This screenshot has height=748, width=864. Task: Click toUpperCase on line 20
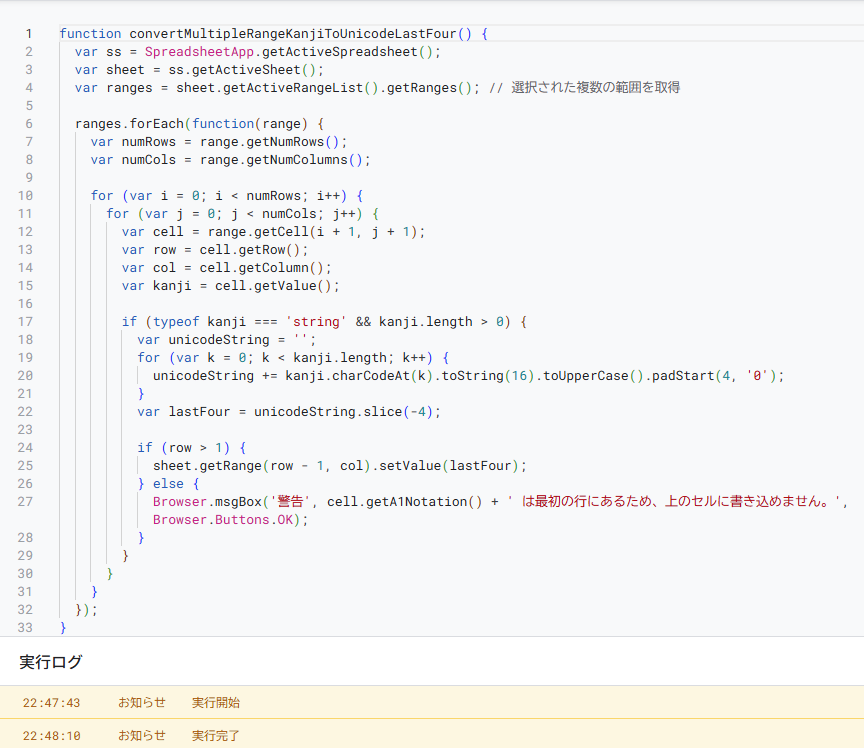585,375
